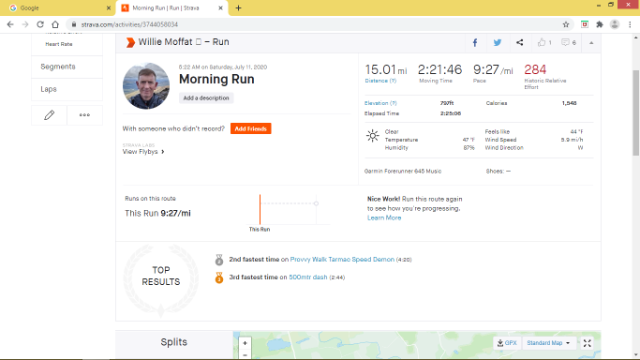Image resolution: width=640 pixels, height=360 pixels.
Task: Click the Learn More link
Action: point(384,218)
